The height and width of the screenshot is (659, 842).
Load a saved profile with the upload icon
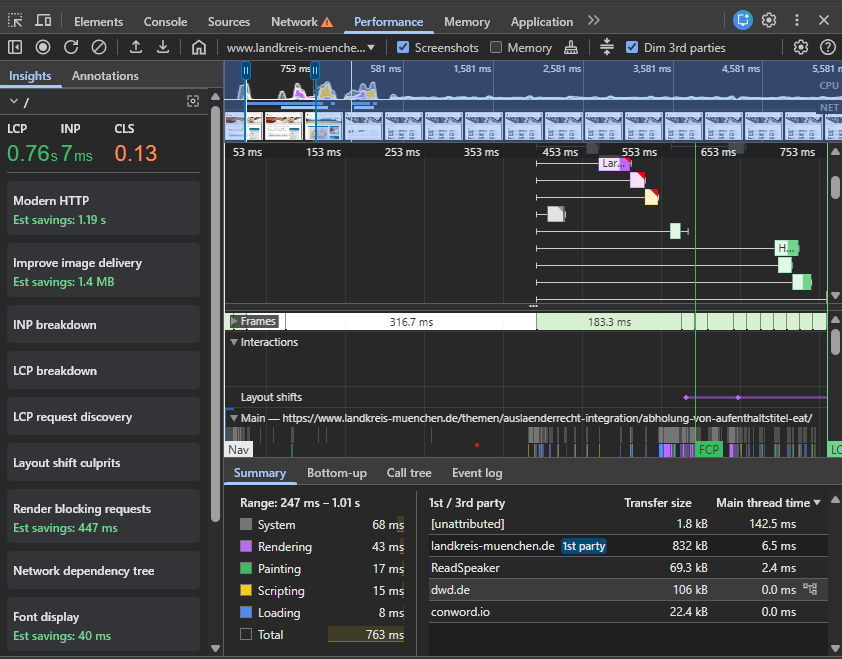(x=134, y=47)
